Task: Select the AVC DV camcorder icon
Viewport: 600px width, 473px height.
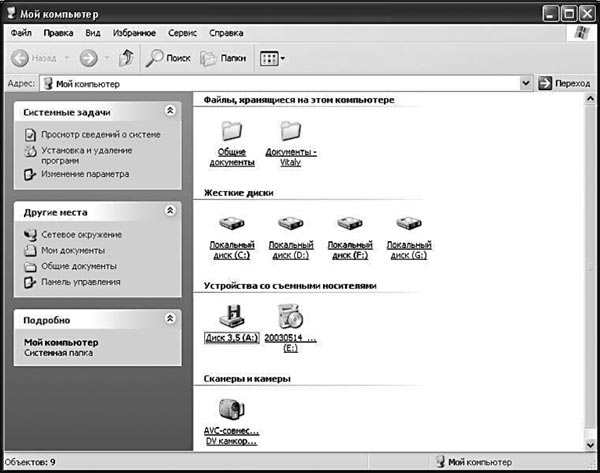Action: 232,409
